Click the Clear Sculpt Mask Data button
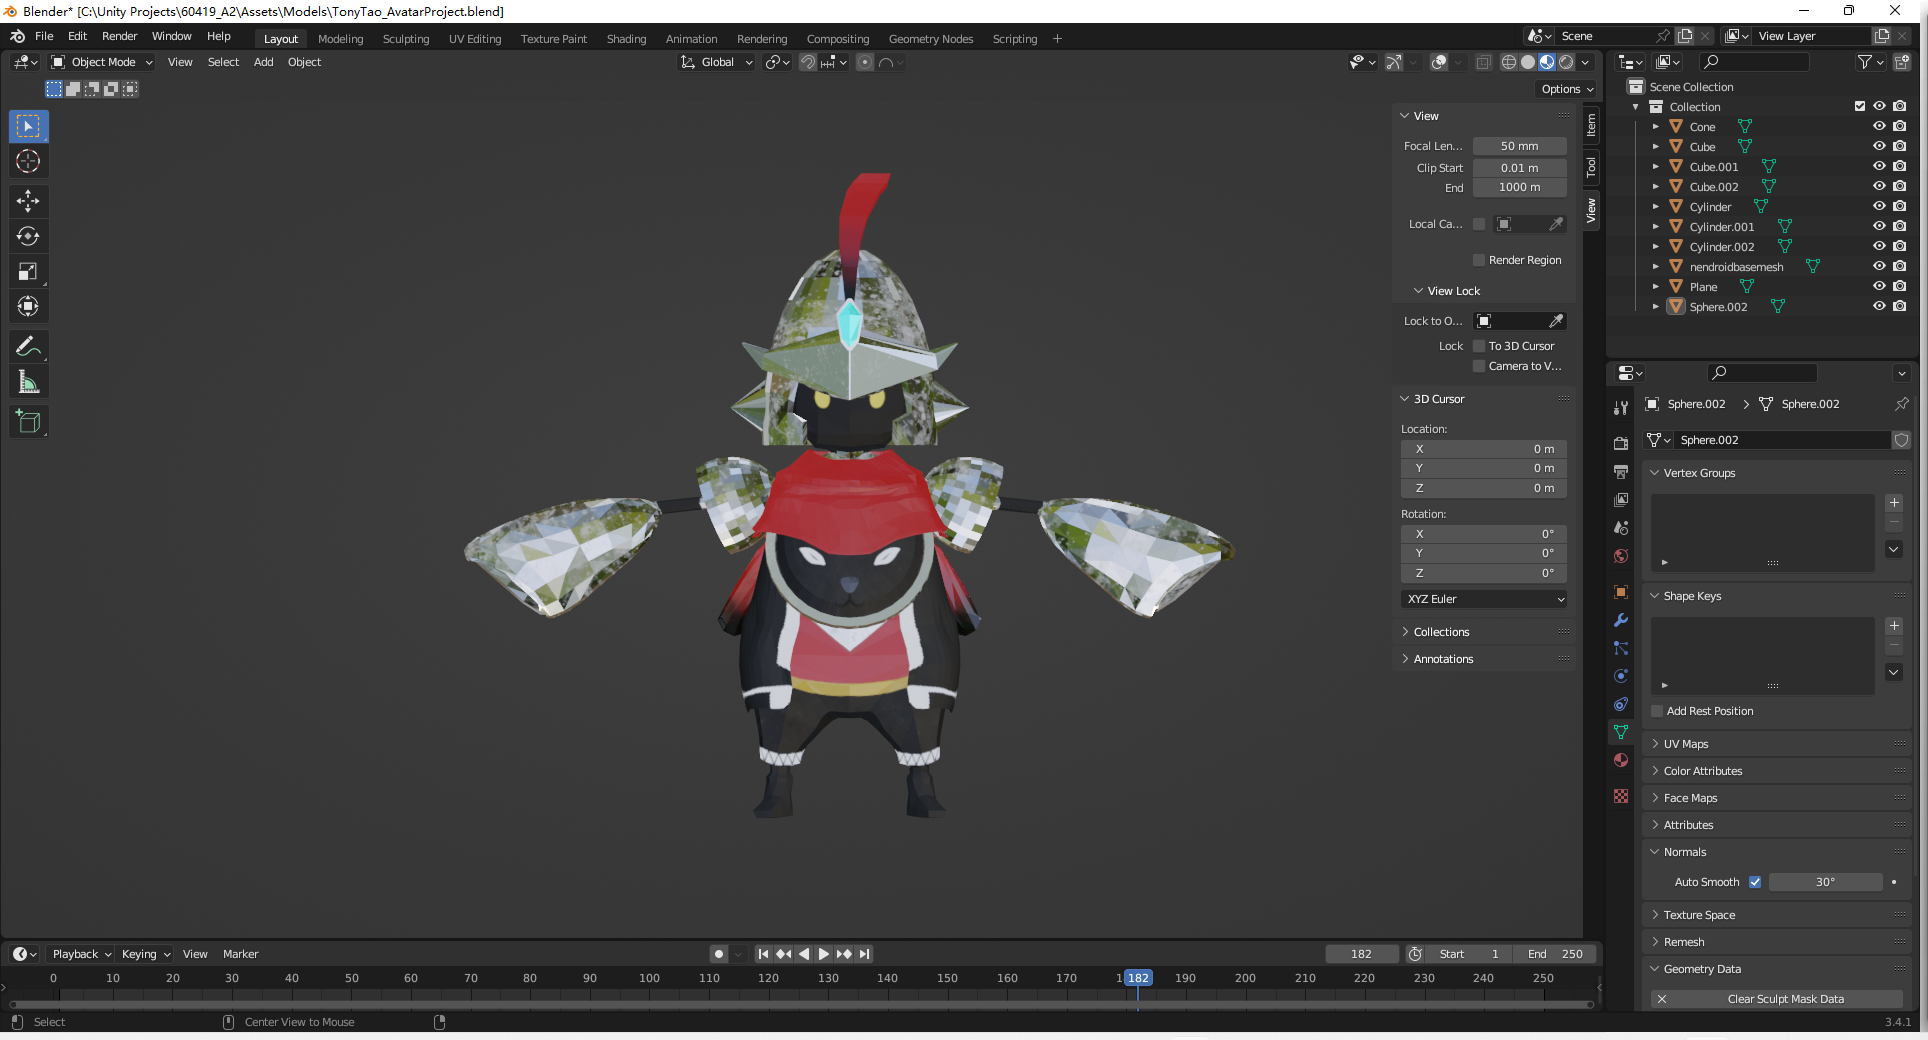 point(1785,999)
